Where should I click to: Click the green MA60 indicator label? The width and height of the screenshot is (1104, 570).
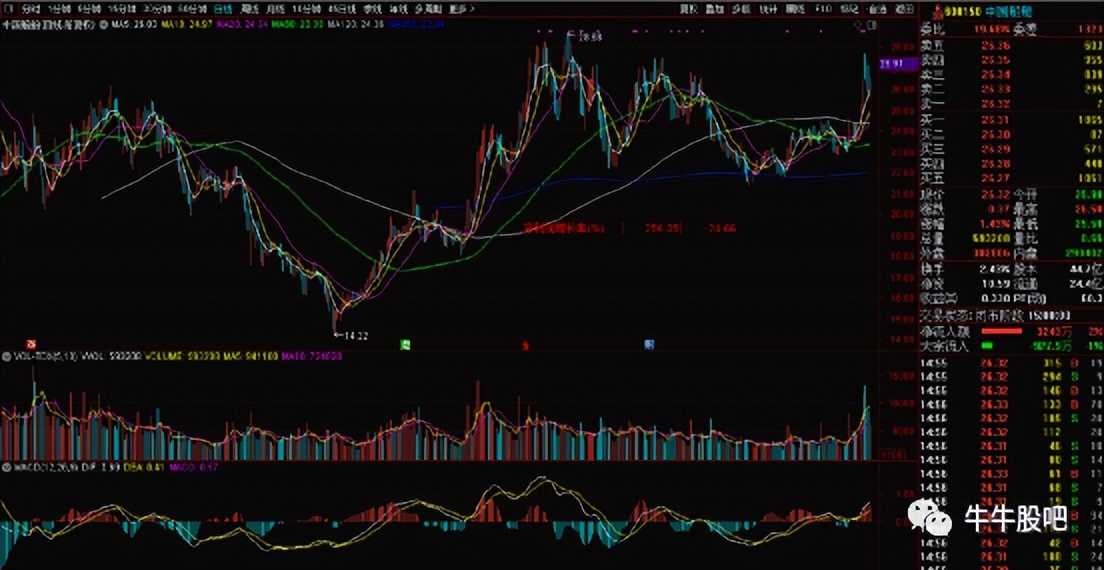pyautogui.click(x=299, y=25)
